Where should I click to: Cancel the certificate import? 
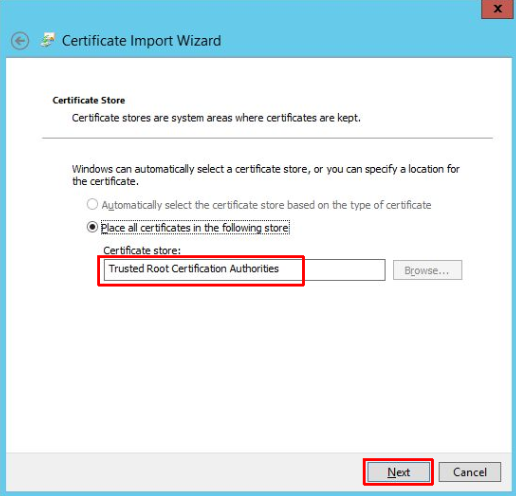(470, 472)
